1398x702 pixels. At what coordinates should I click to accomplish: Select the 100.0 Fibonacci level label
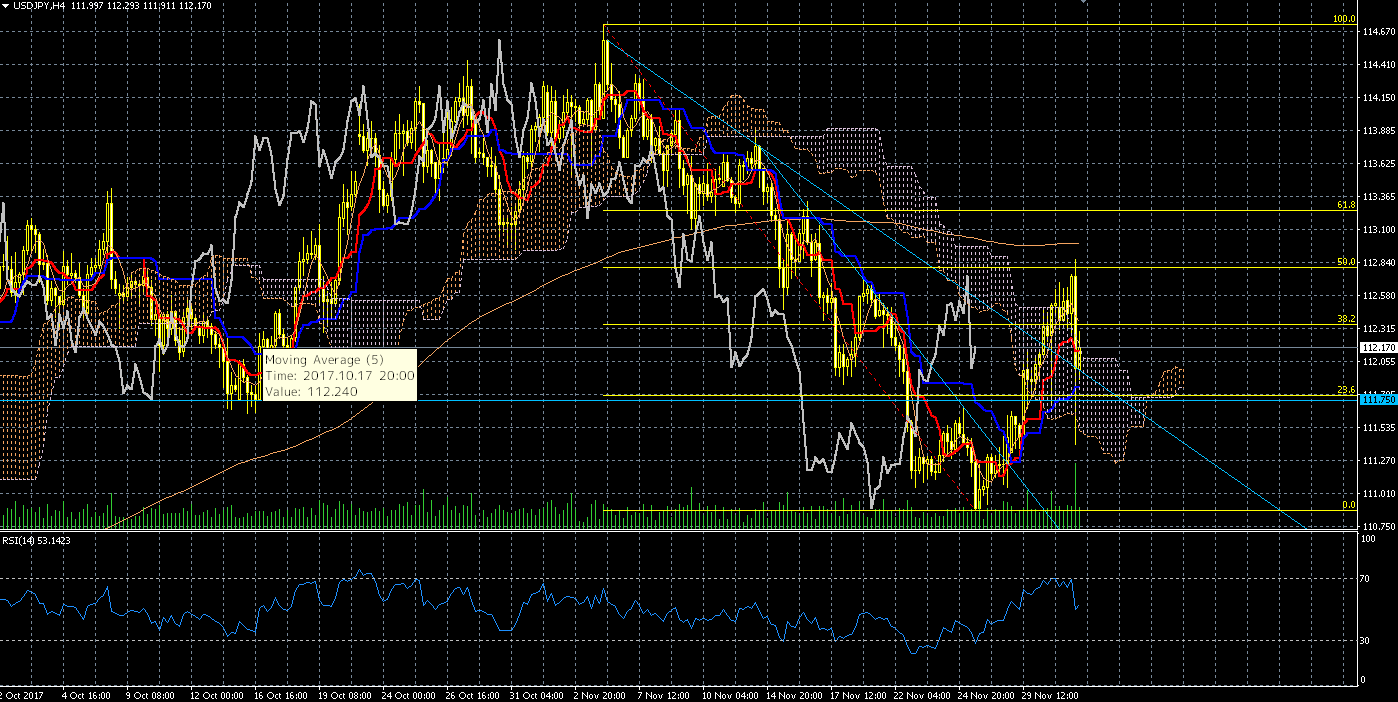coord(1344,19)
